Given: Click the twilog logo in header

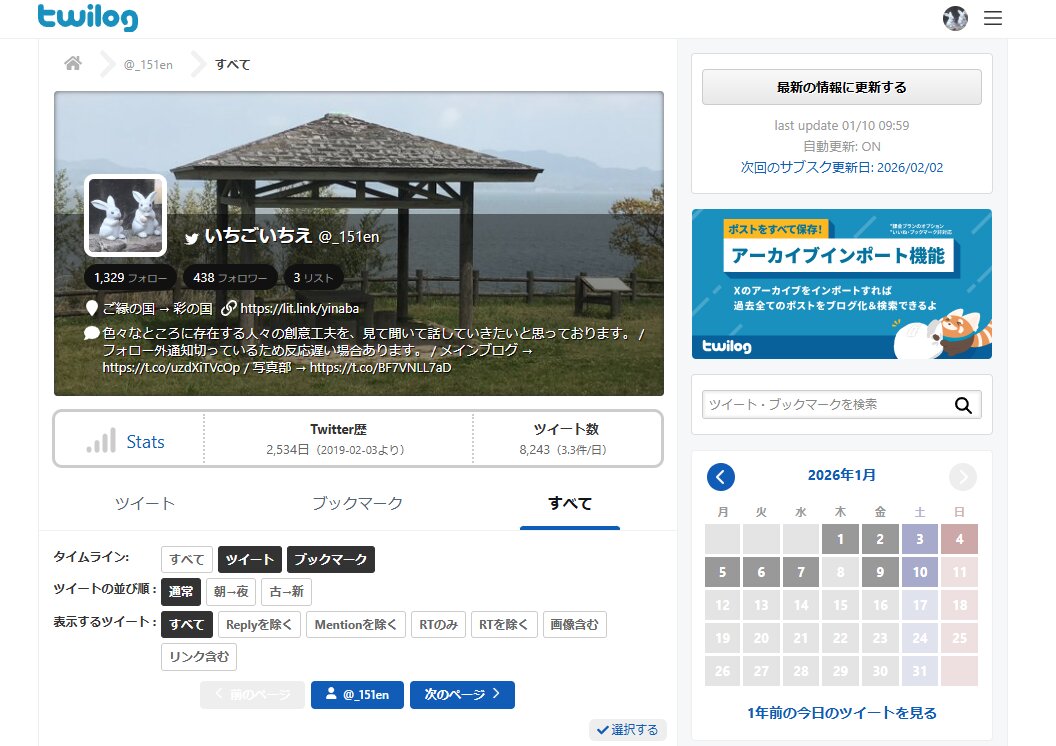Looking at the screenshot, I should point(88,17).
